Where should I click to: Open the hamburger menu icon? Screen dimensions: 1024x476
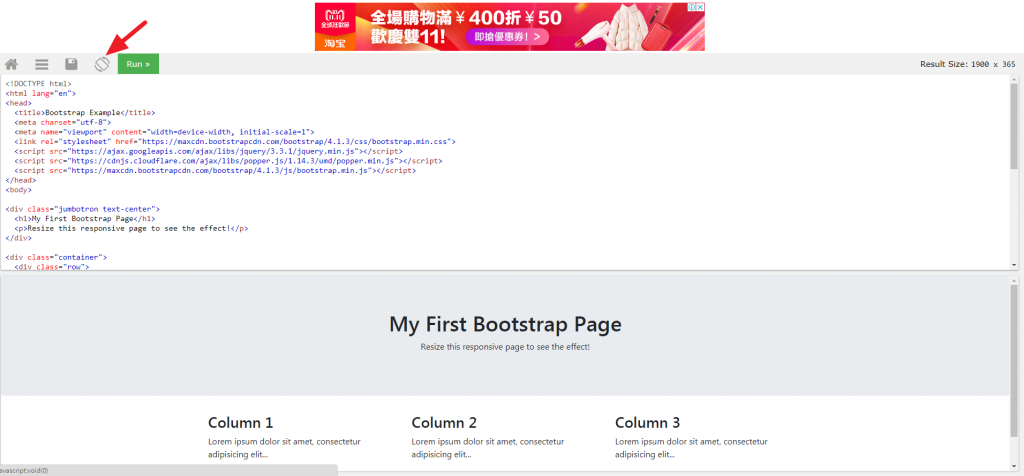point(42,64)
